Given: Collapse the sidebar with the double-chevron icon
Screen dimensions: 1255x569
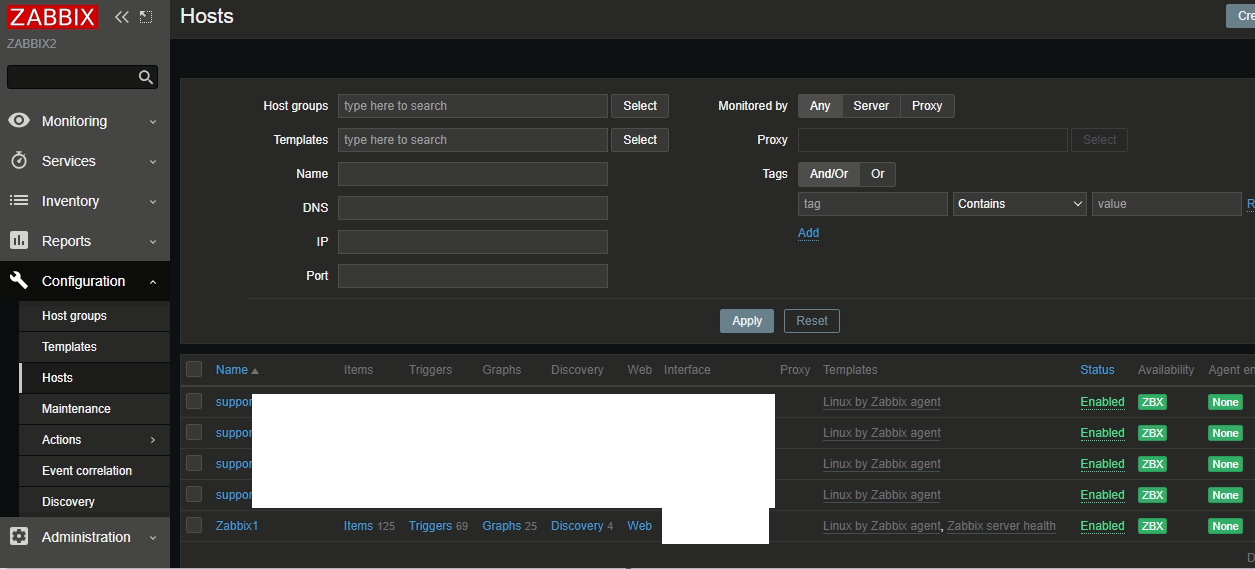Looking at the screenshot, I should (122, 17).
